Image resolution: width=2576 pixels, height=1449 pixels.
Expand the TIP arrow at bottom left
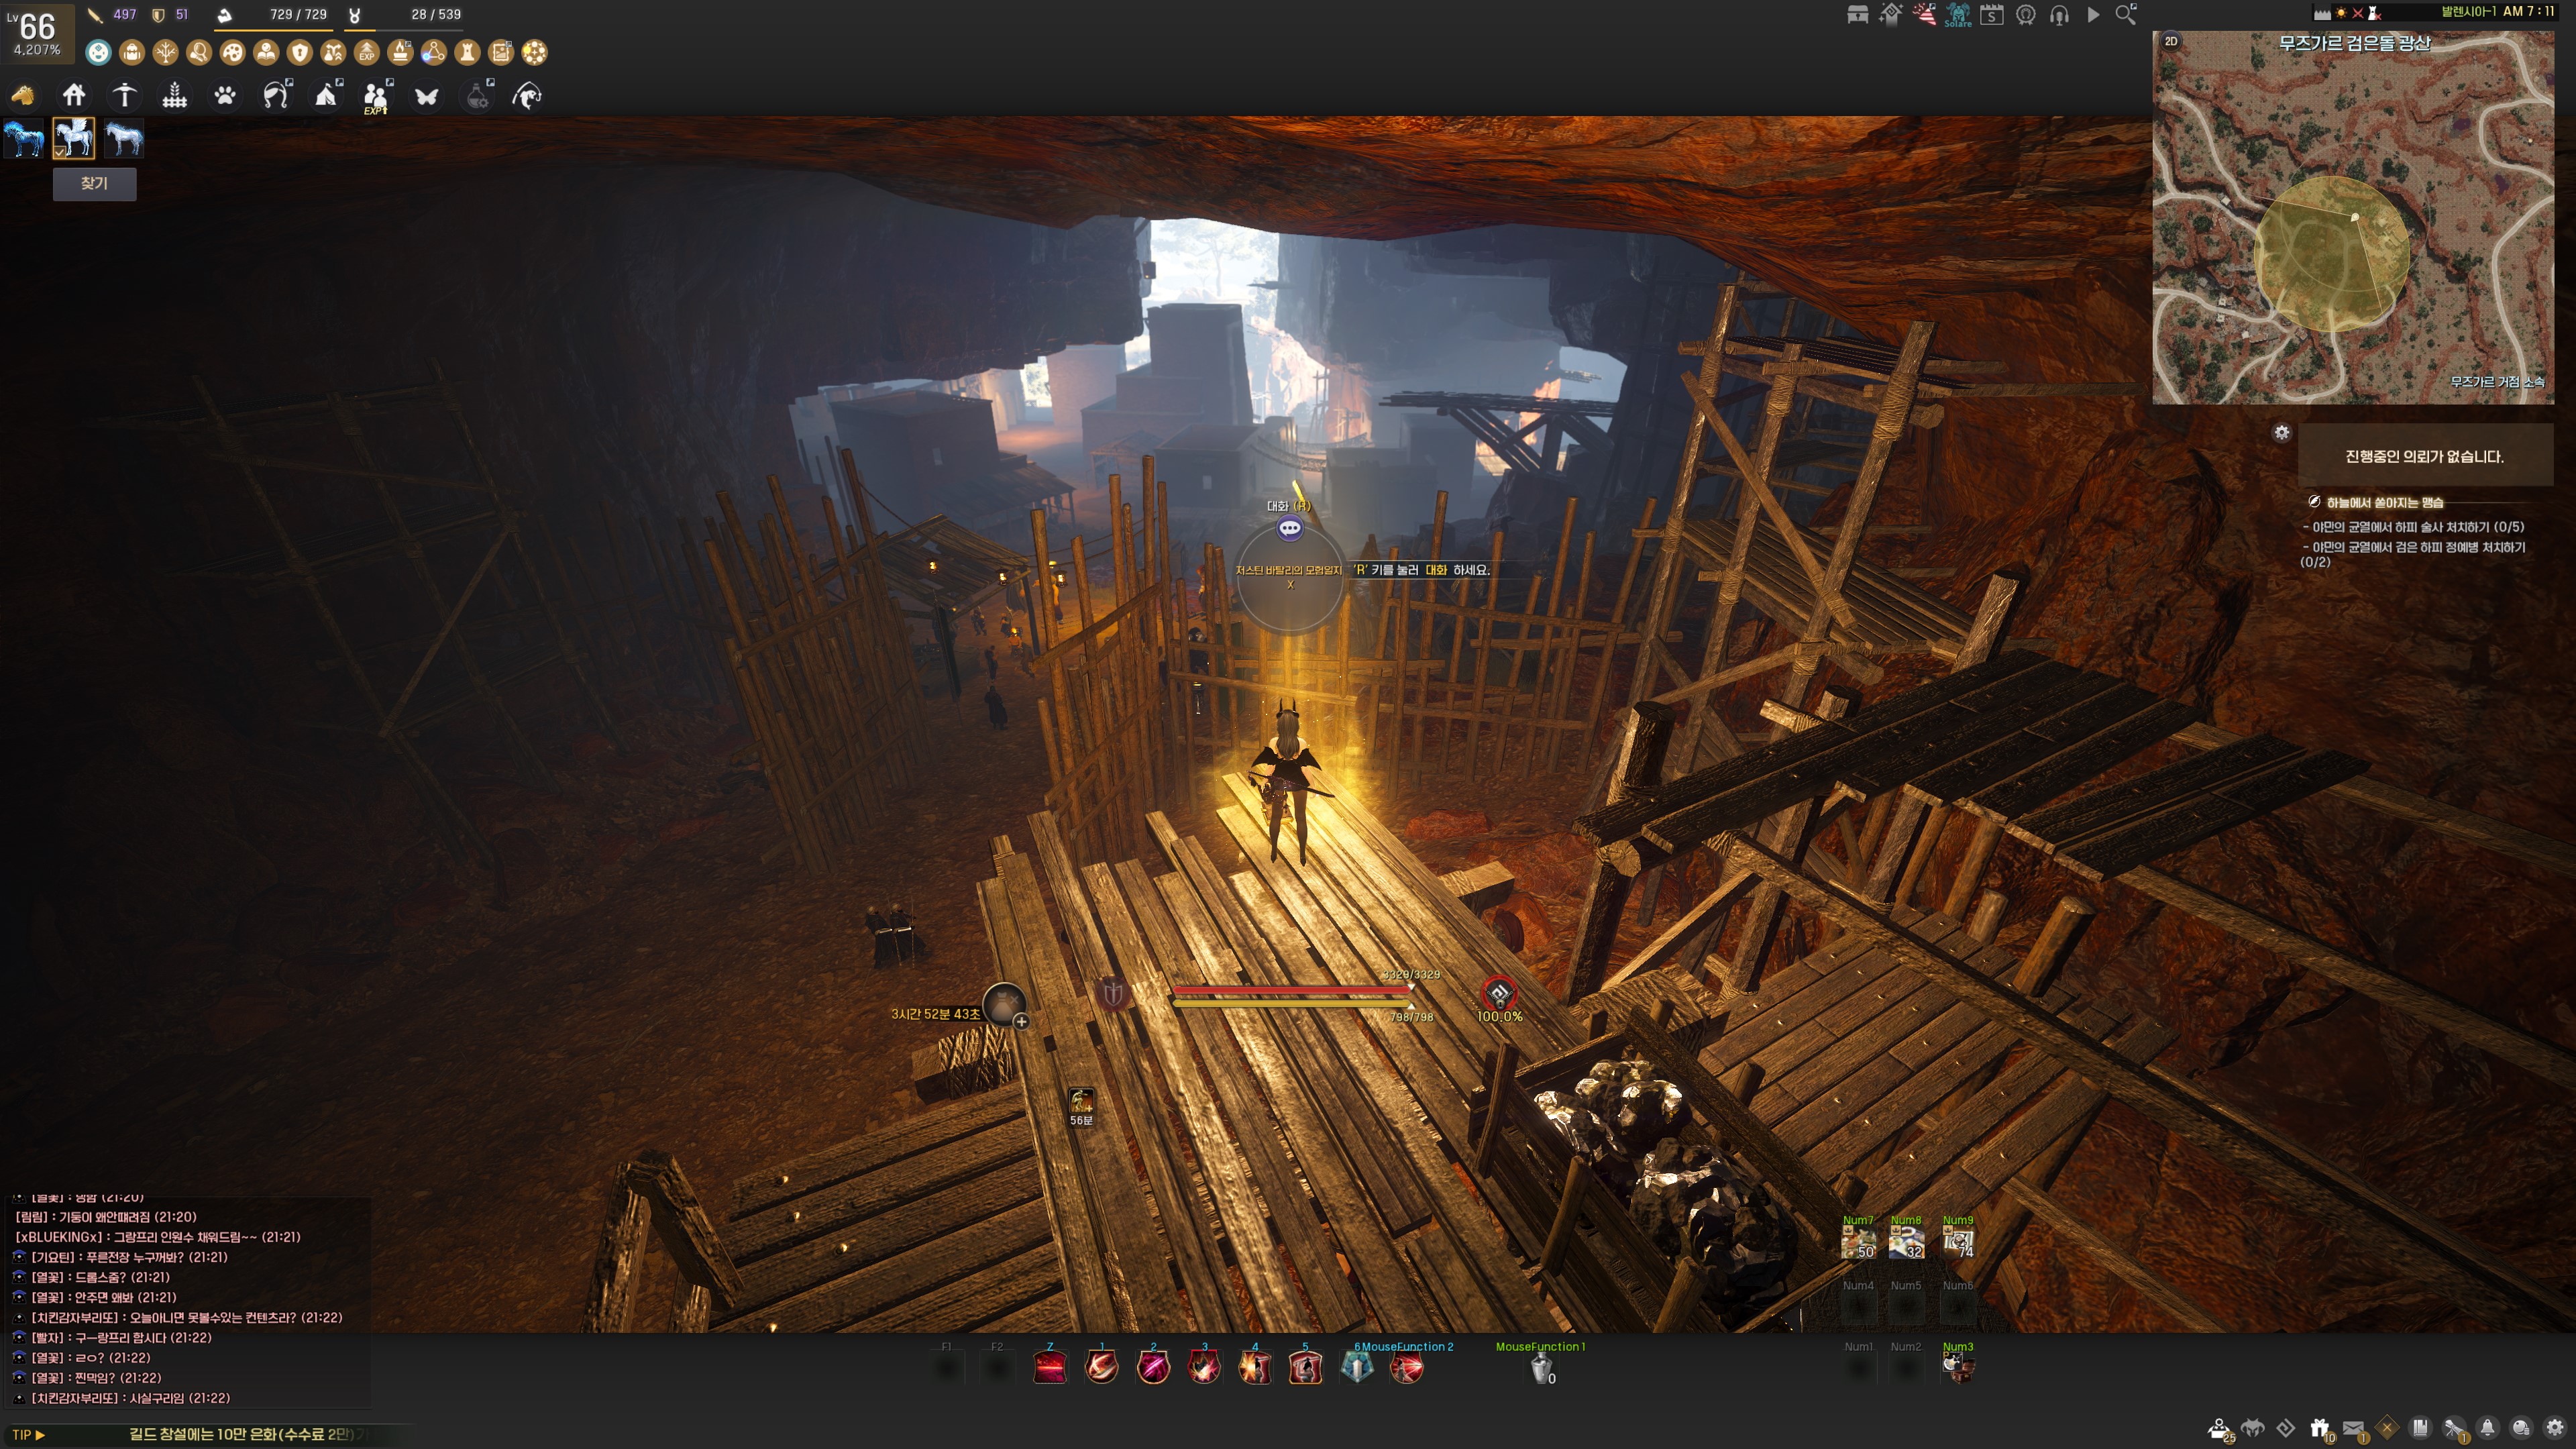(x=39, y=1435)
